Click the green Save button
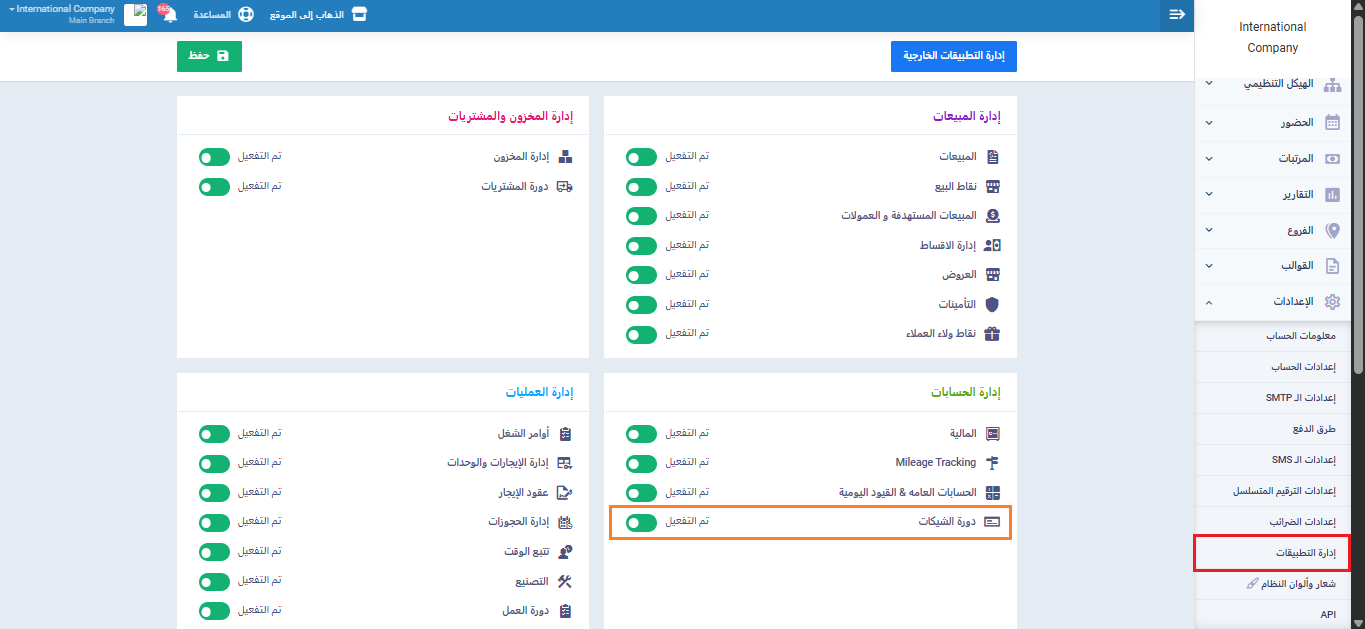 pyautogui.click(x=209, y=56)
